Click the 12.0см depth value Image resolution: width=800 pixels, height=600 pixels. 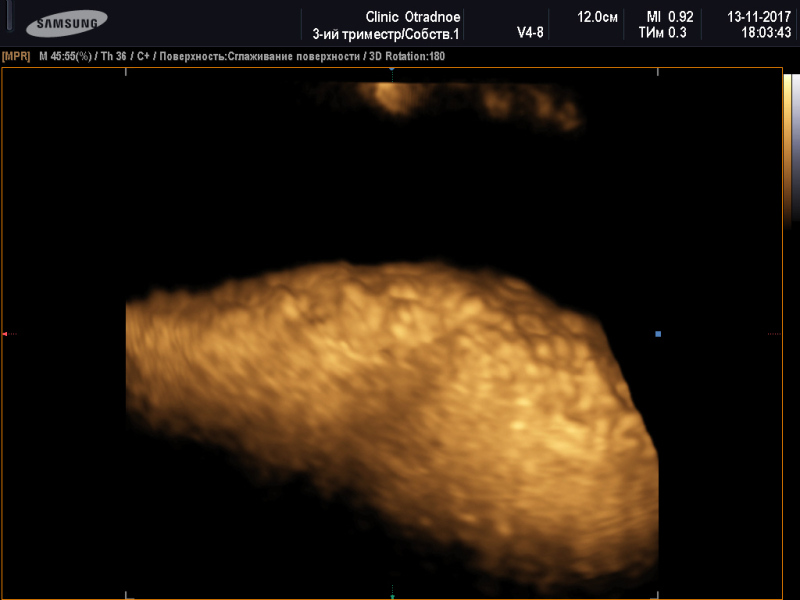[x=597, y=17]
